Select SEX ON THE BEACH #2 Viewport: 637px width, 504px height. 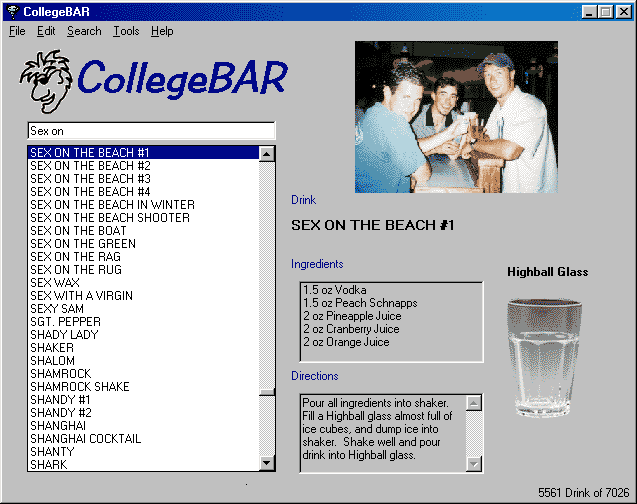pyautogui.click(x=143, y=166)
